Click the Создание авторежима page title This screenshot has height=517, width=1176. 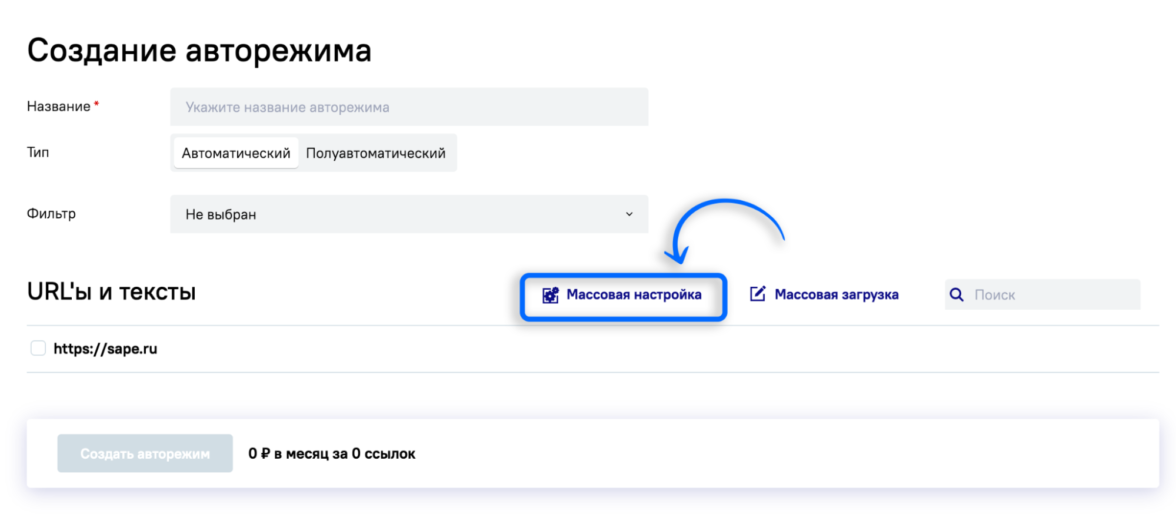click(199, 51)
